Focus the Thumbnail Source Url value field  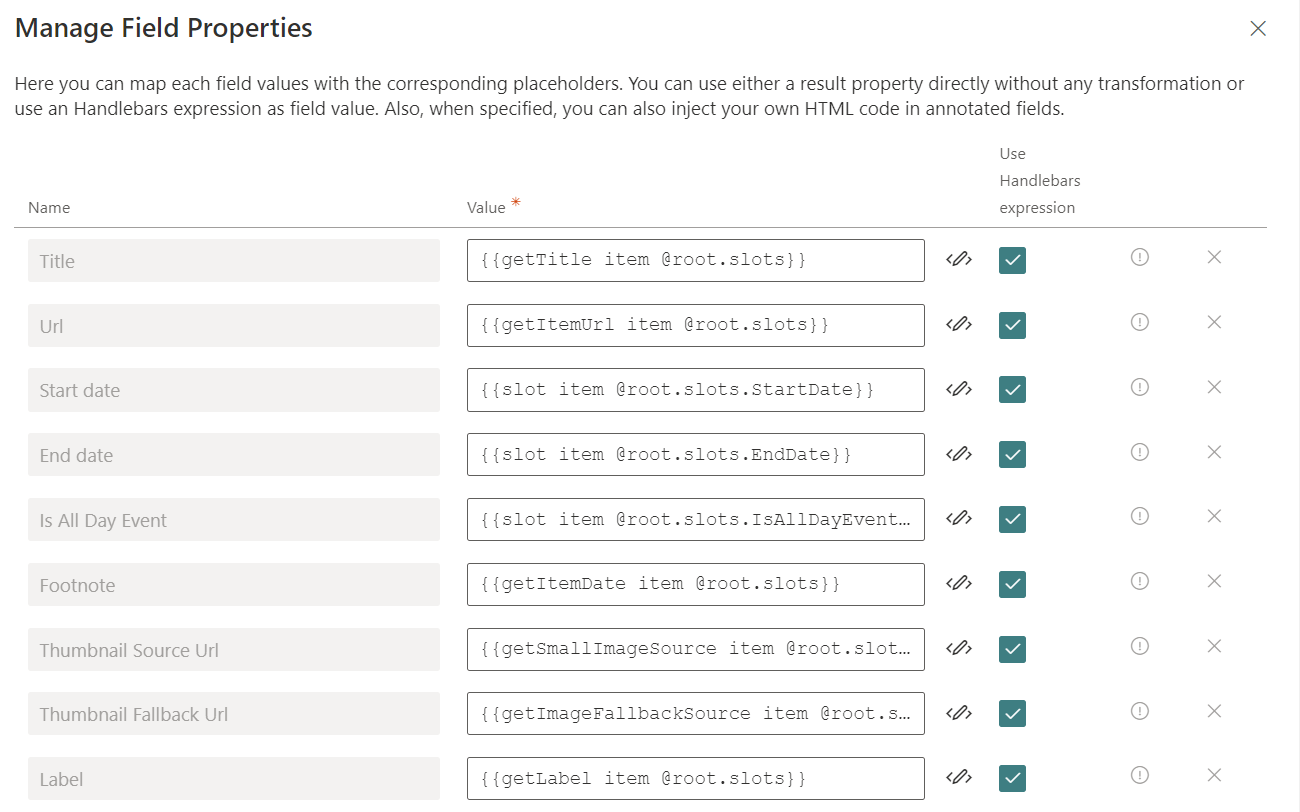click(695, 649)
